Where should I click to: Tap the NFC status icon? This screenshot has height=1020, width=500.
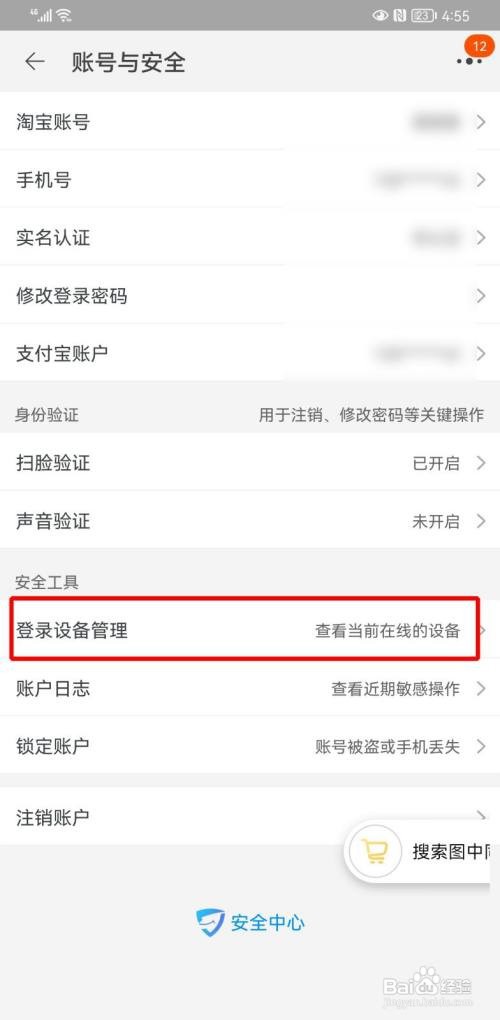click(x=399, y=16)
